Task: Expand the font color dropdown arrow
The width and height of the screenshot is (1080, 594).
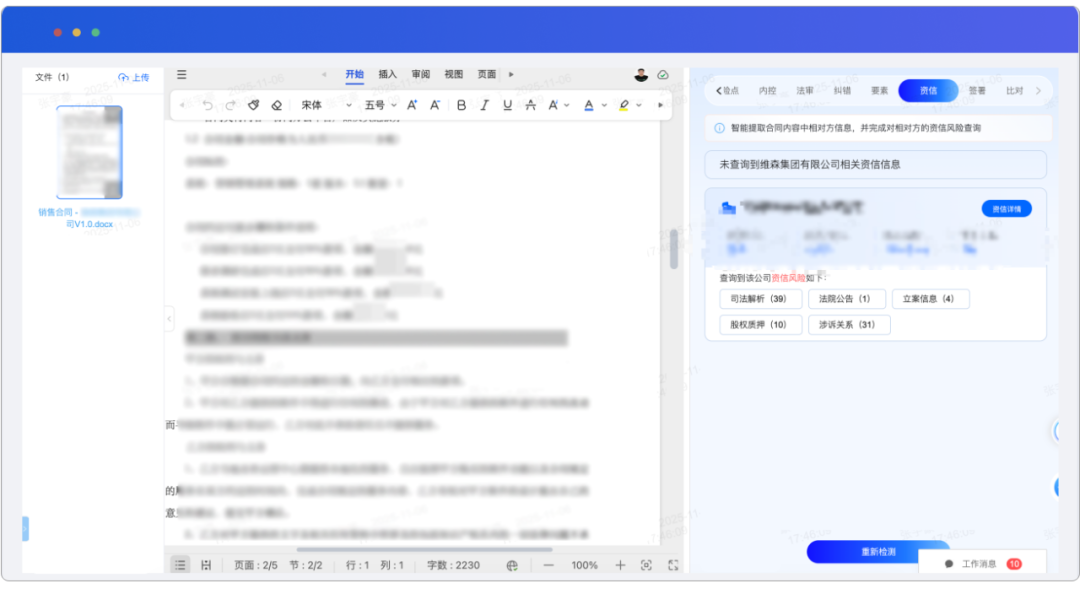Action: [x=604, y=105]
